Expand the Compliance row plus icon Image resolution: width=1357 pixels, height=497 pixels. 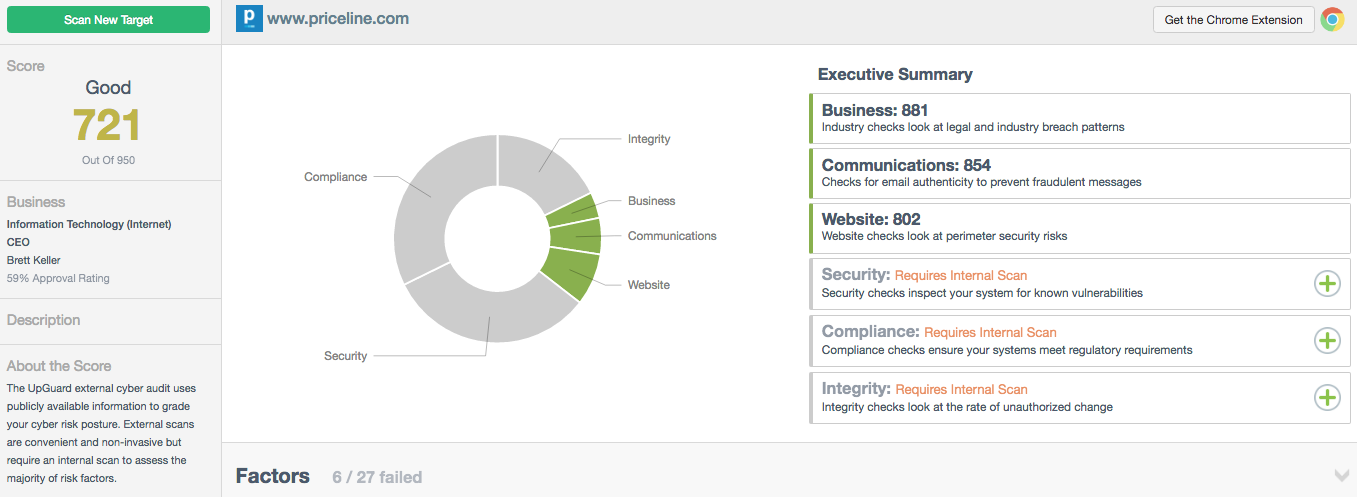pyautogui.click(x=1326, y=341)
